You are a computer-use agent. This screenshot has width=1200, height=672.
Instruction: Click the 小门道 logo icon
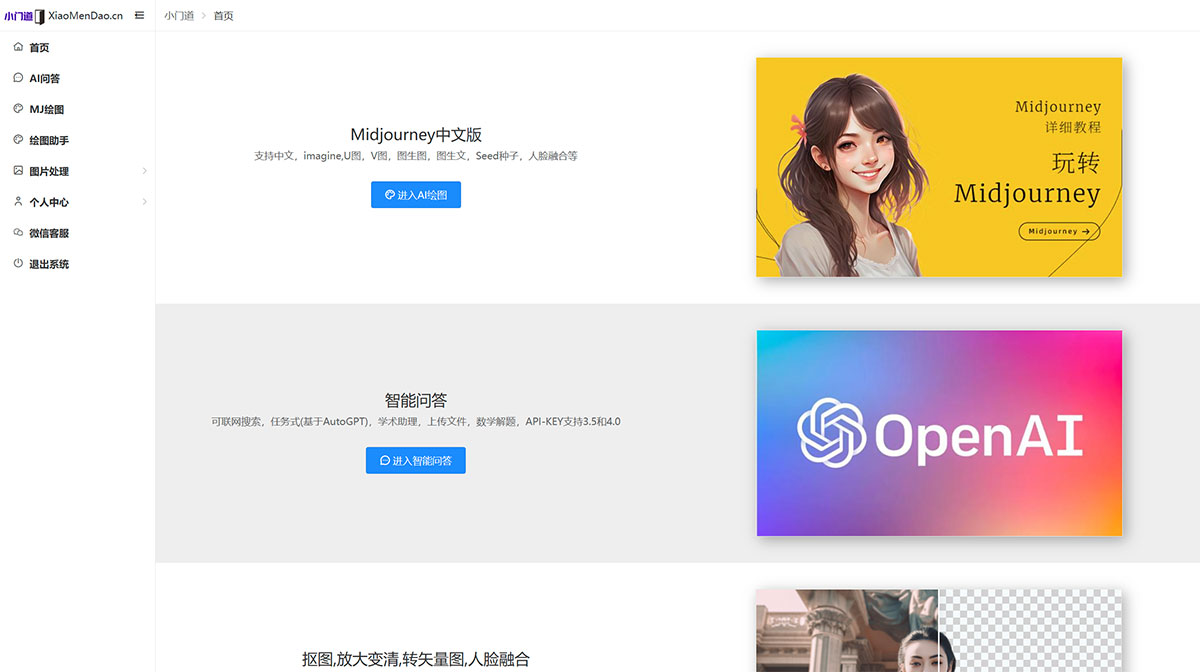tap(38, 15)
